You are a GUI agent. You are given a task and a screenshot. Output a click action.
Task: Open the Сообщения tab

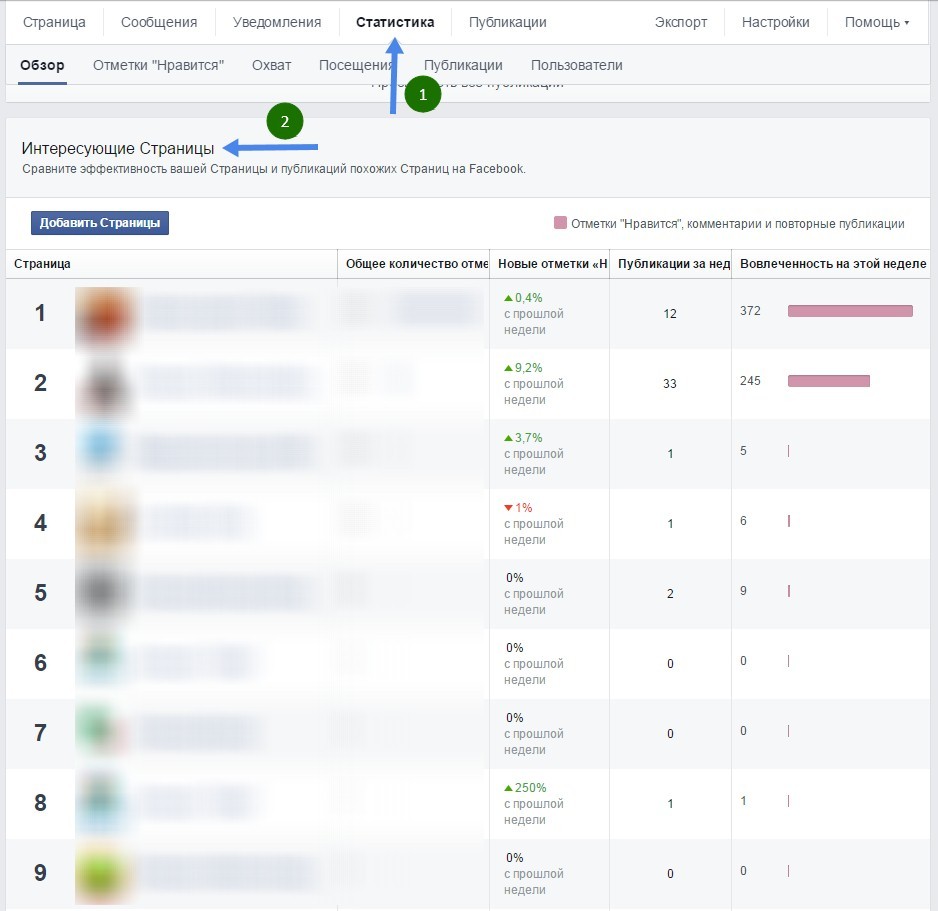point(159,22)
